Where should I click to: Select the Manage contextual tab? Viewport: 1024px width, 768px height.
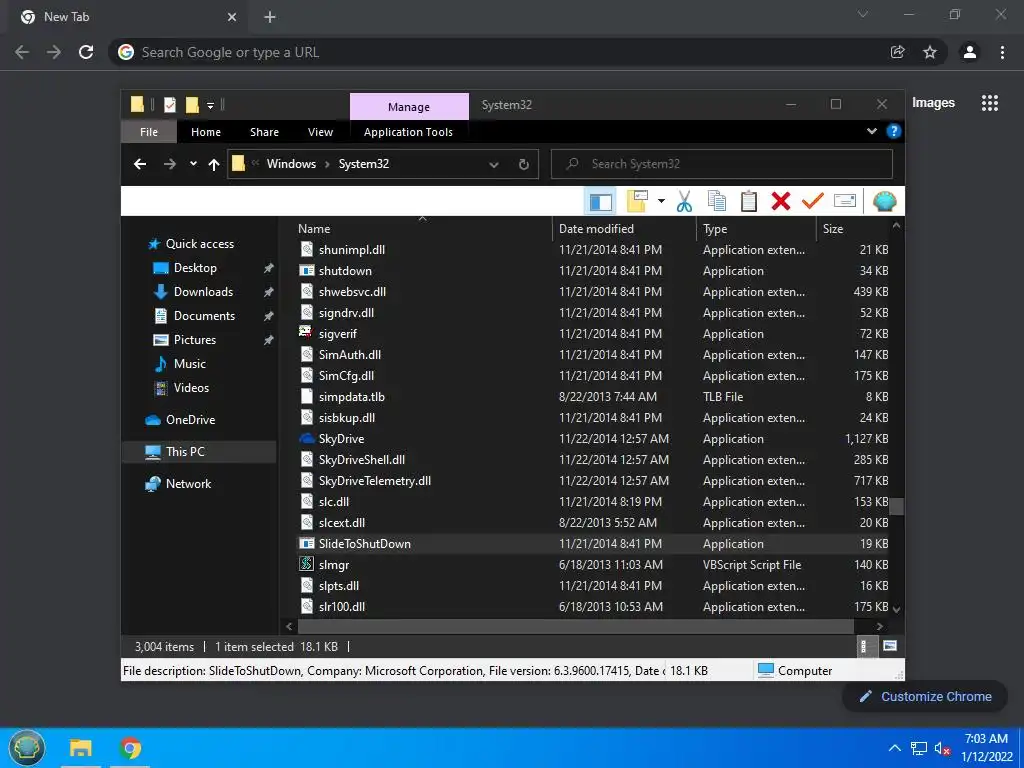pos(409,106)
